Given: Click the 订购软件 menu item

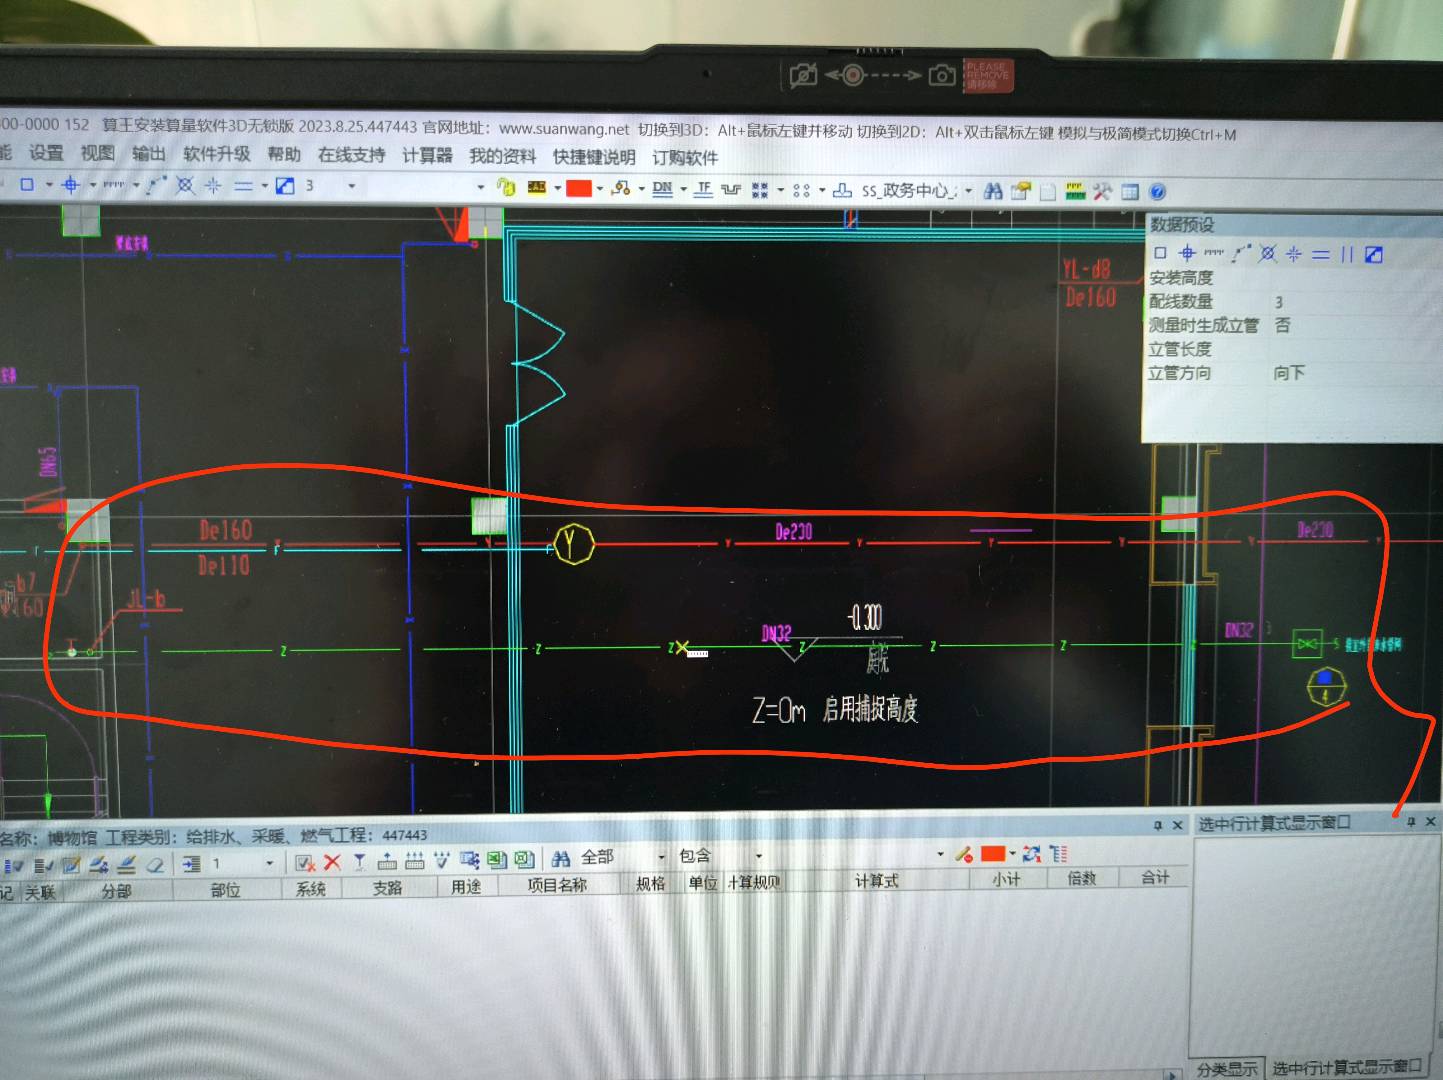Looking at the screenshot, I should pos(685,158).
